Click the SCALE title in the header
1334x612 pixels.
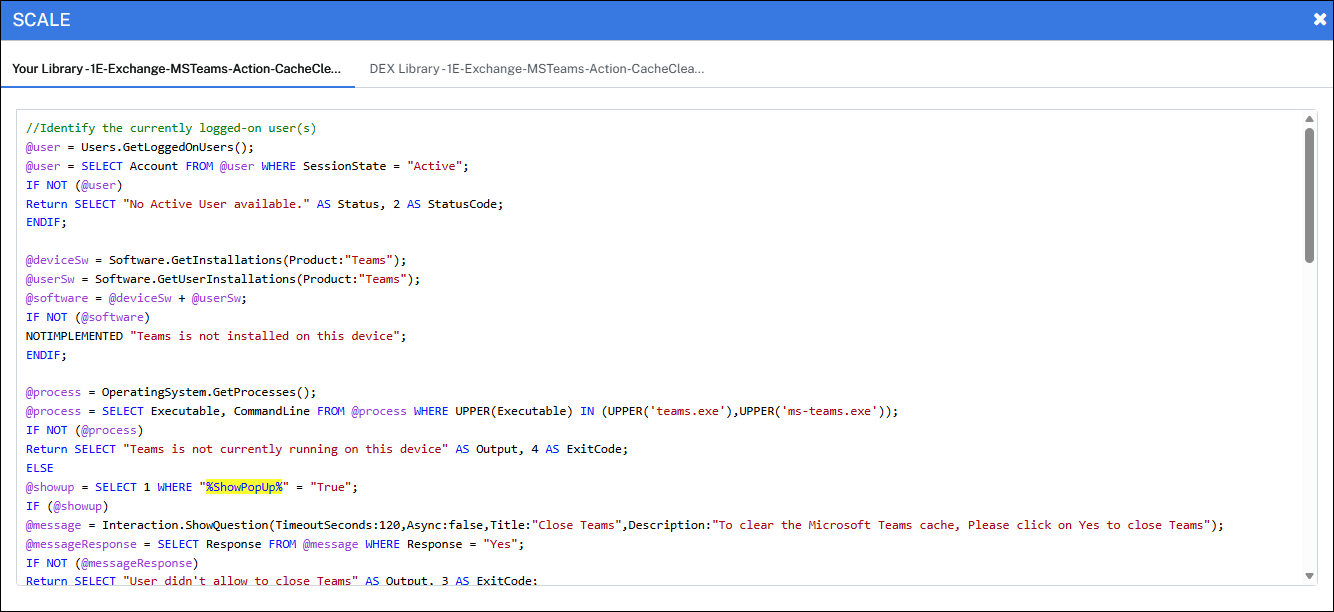pos(41,20)
